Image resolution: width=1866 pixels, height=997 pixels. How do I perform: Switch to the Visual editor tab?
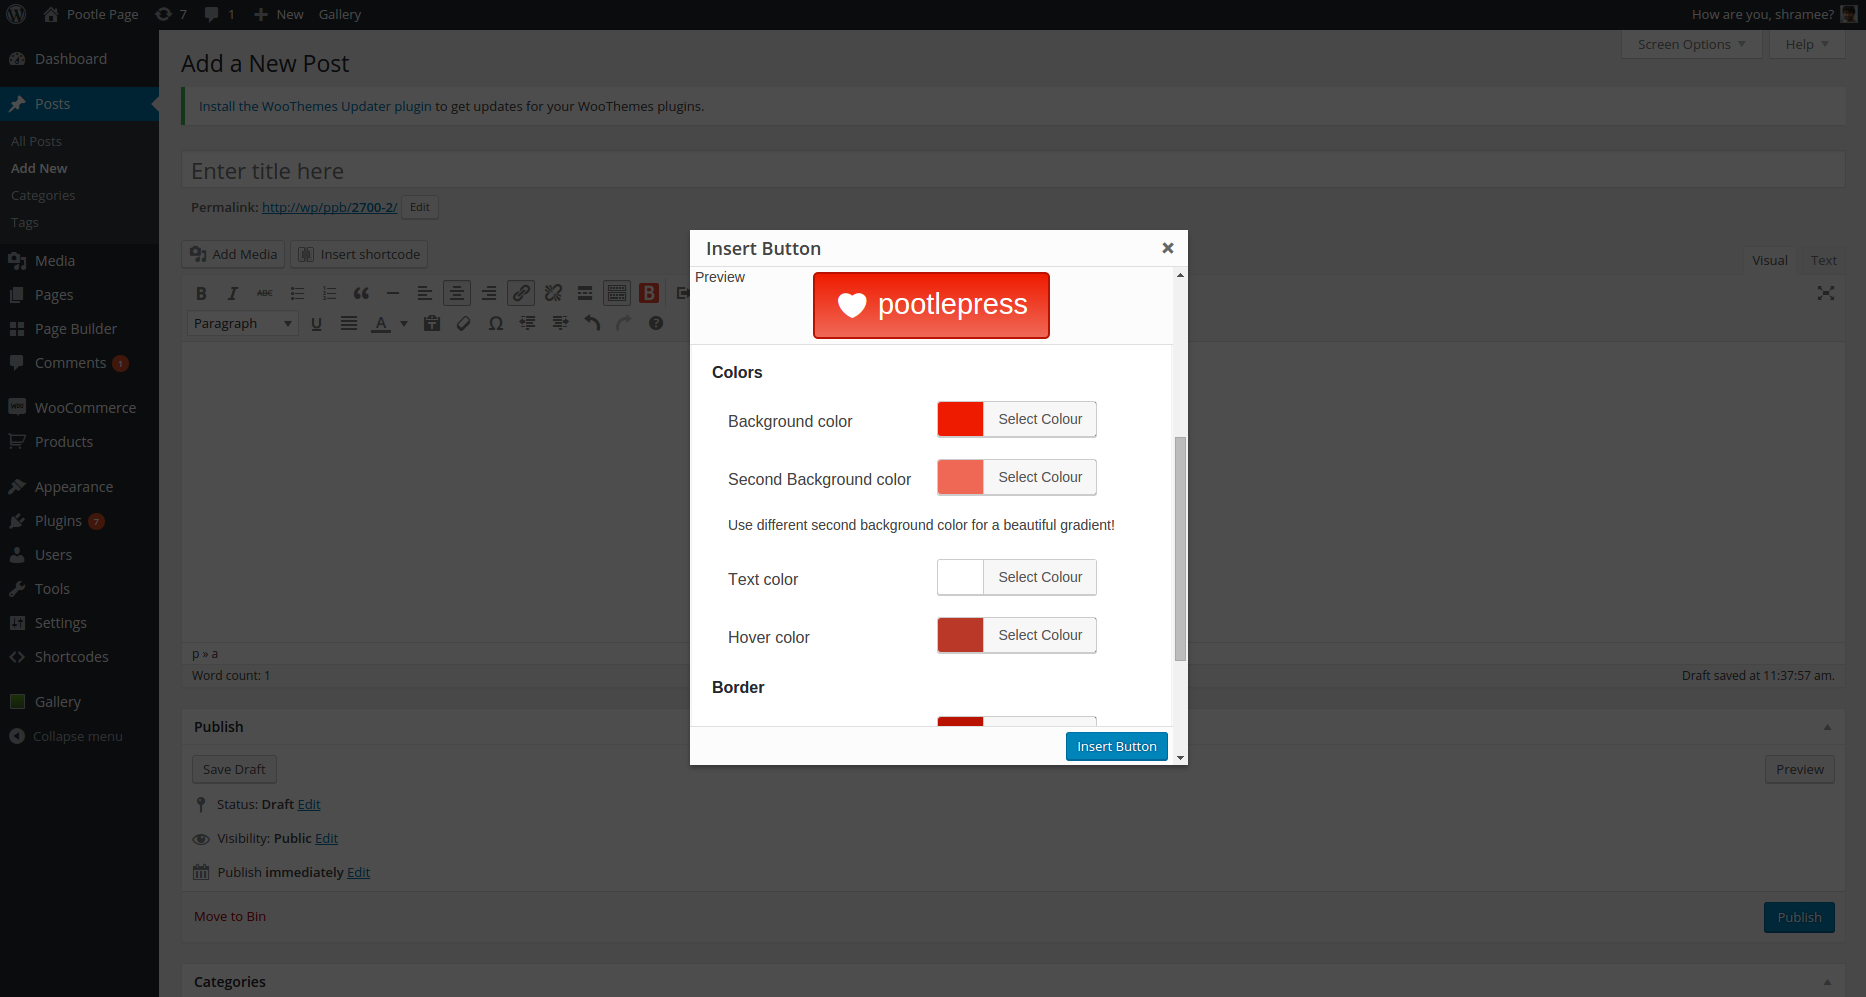pos(1769,260)
